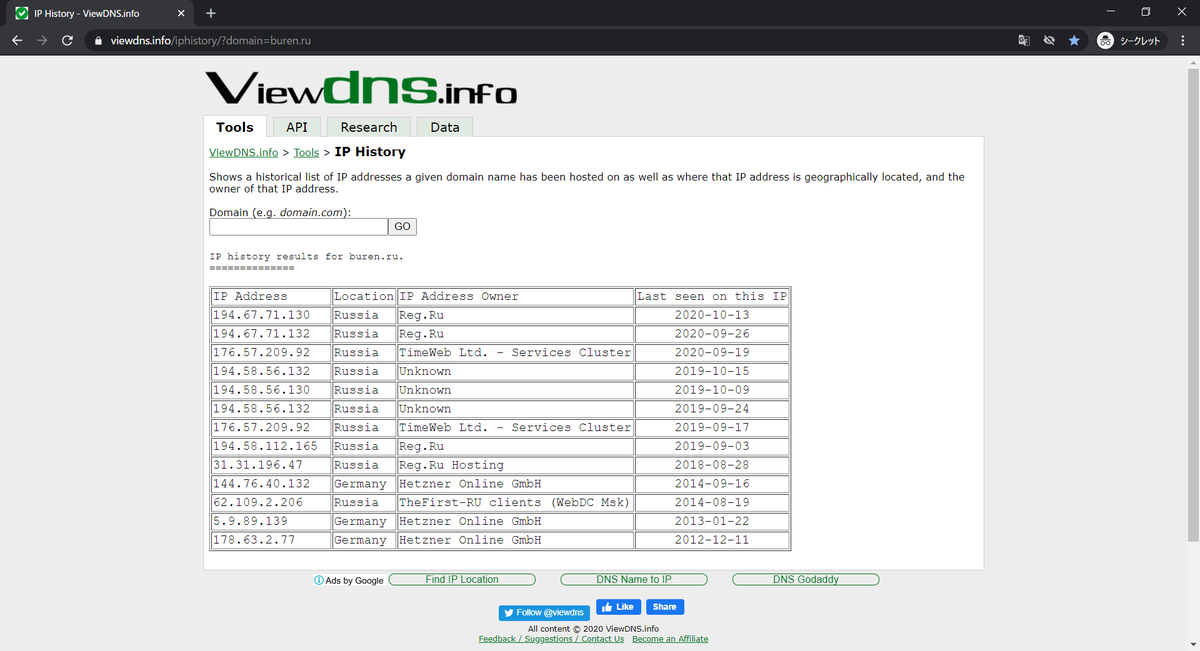Open the DNS Godaddy ad link
The height and width of the screenshot is (651, 1200).
click(806, 579)
